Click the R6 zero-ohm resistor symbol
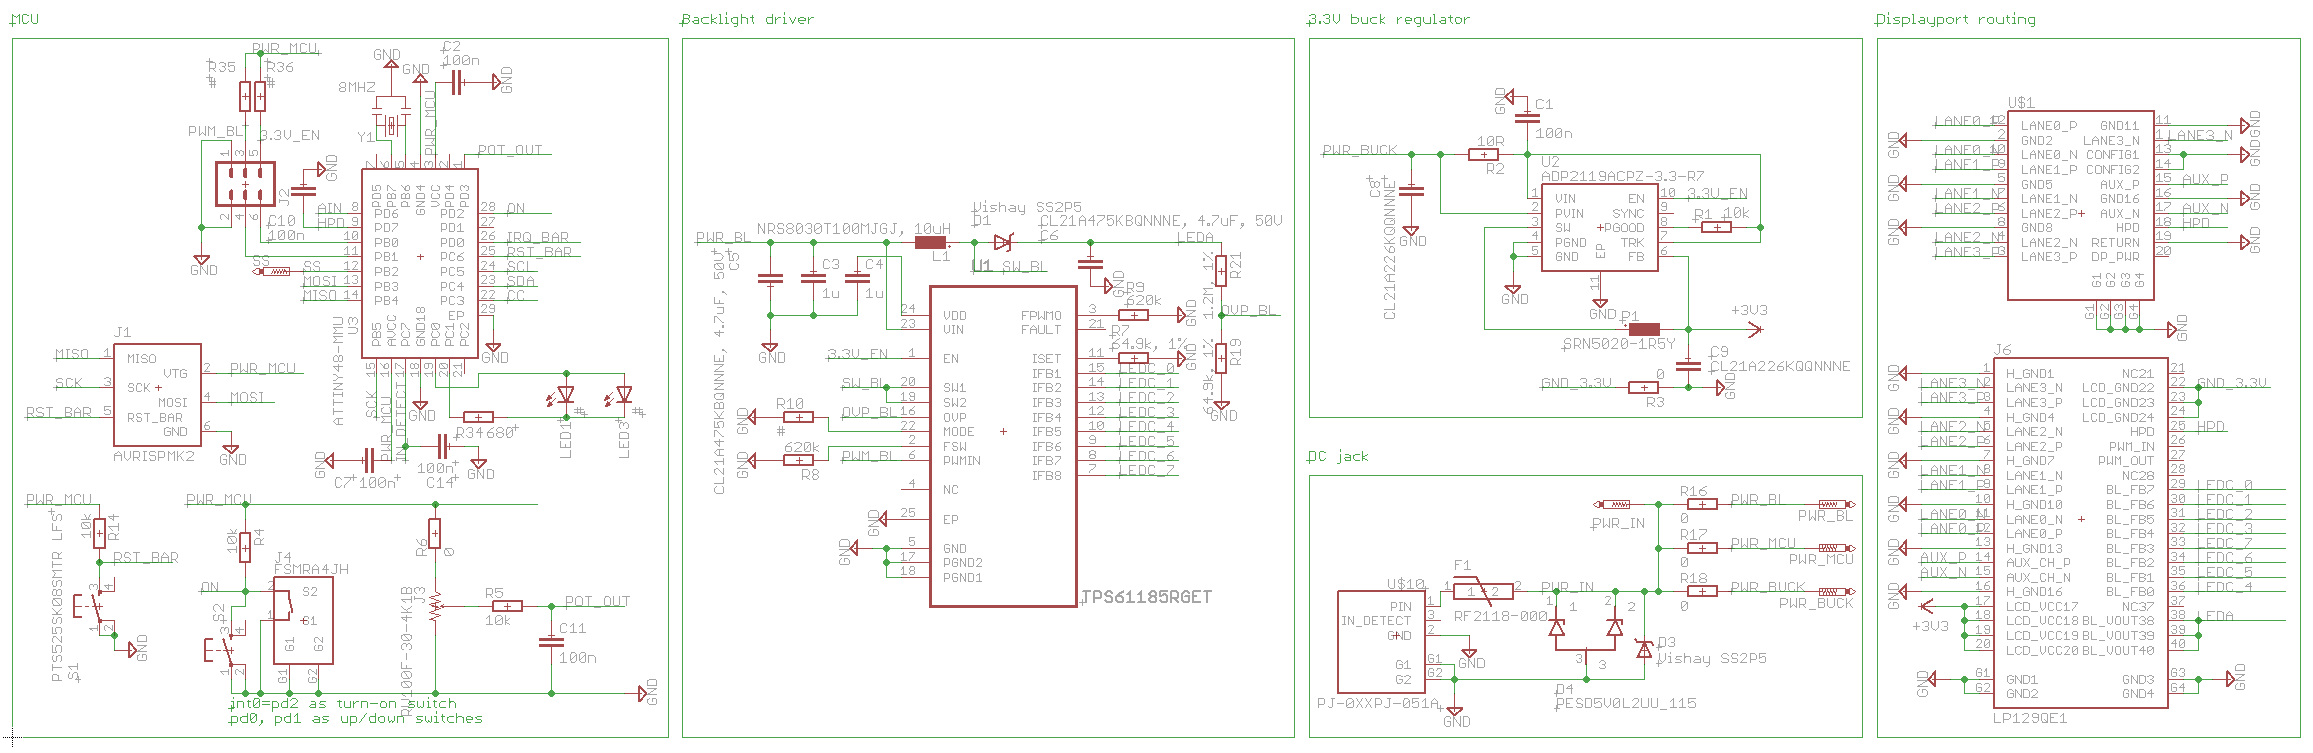This screenshot has width=2313, height=753. pyautogui.click(x=434, y=533)
